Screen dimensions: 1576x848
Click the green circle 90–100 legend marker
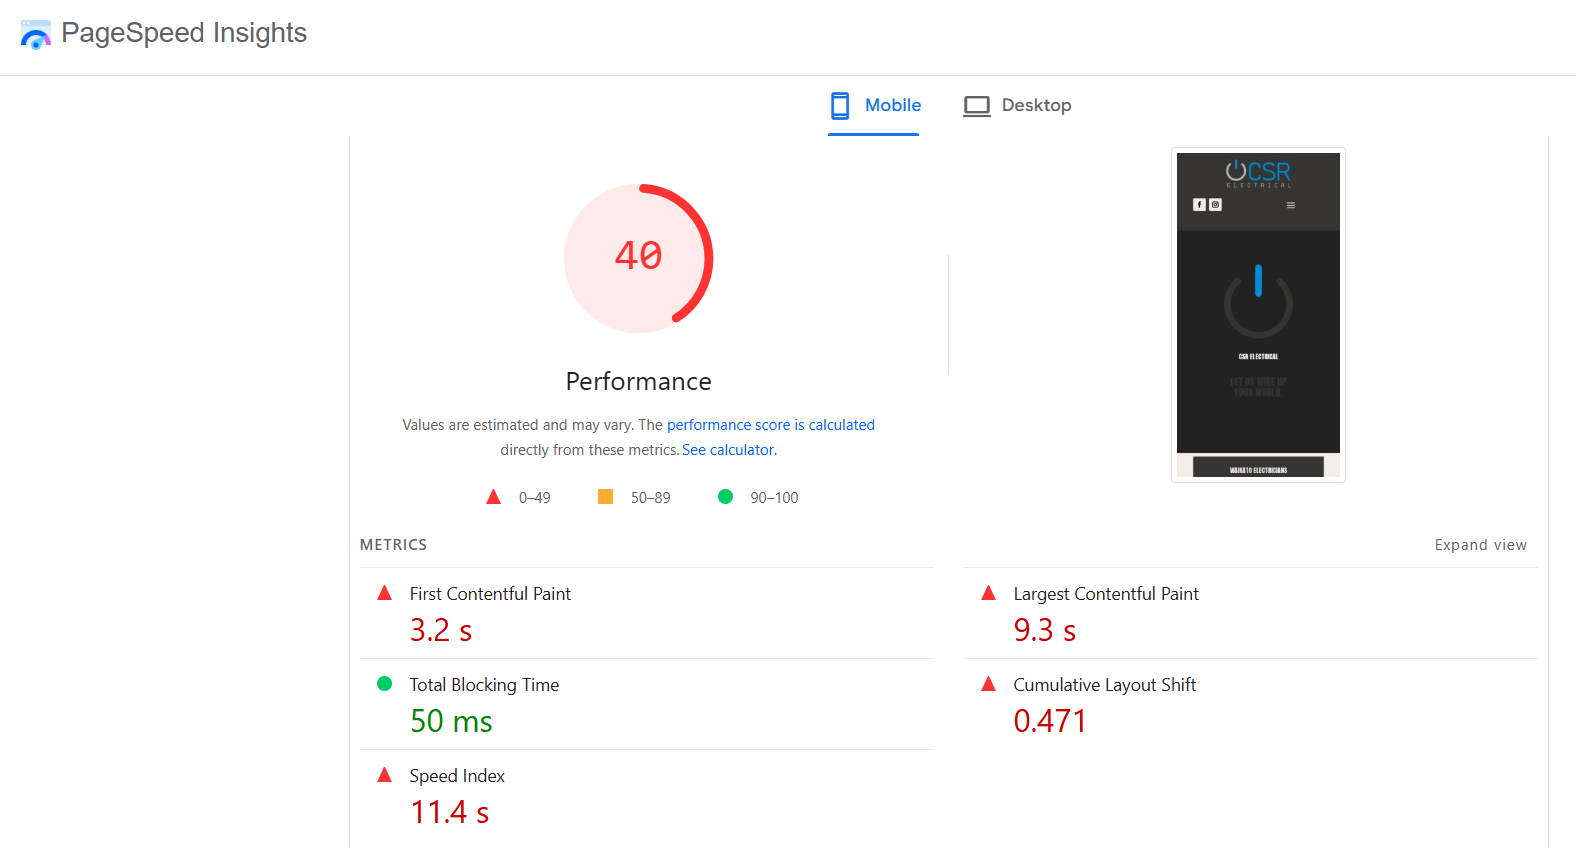(x=726, y=497)
